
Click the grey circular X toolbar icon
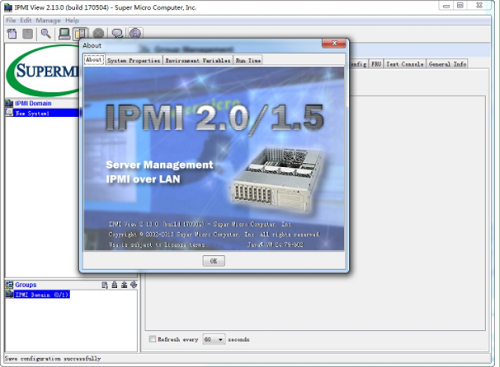[98, 34]
